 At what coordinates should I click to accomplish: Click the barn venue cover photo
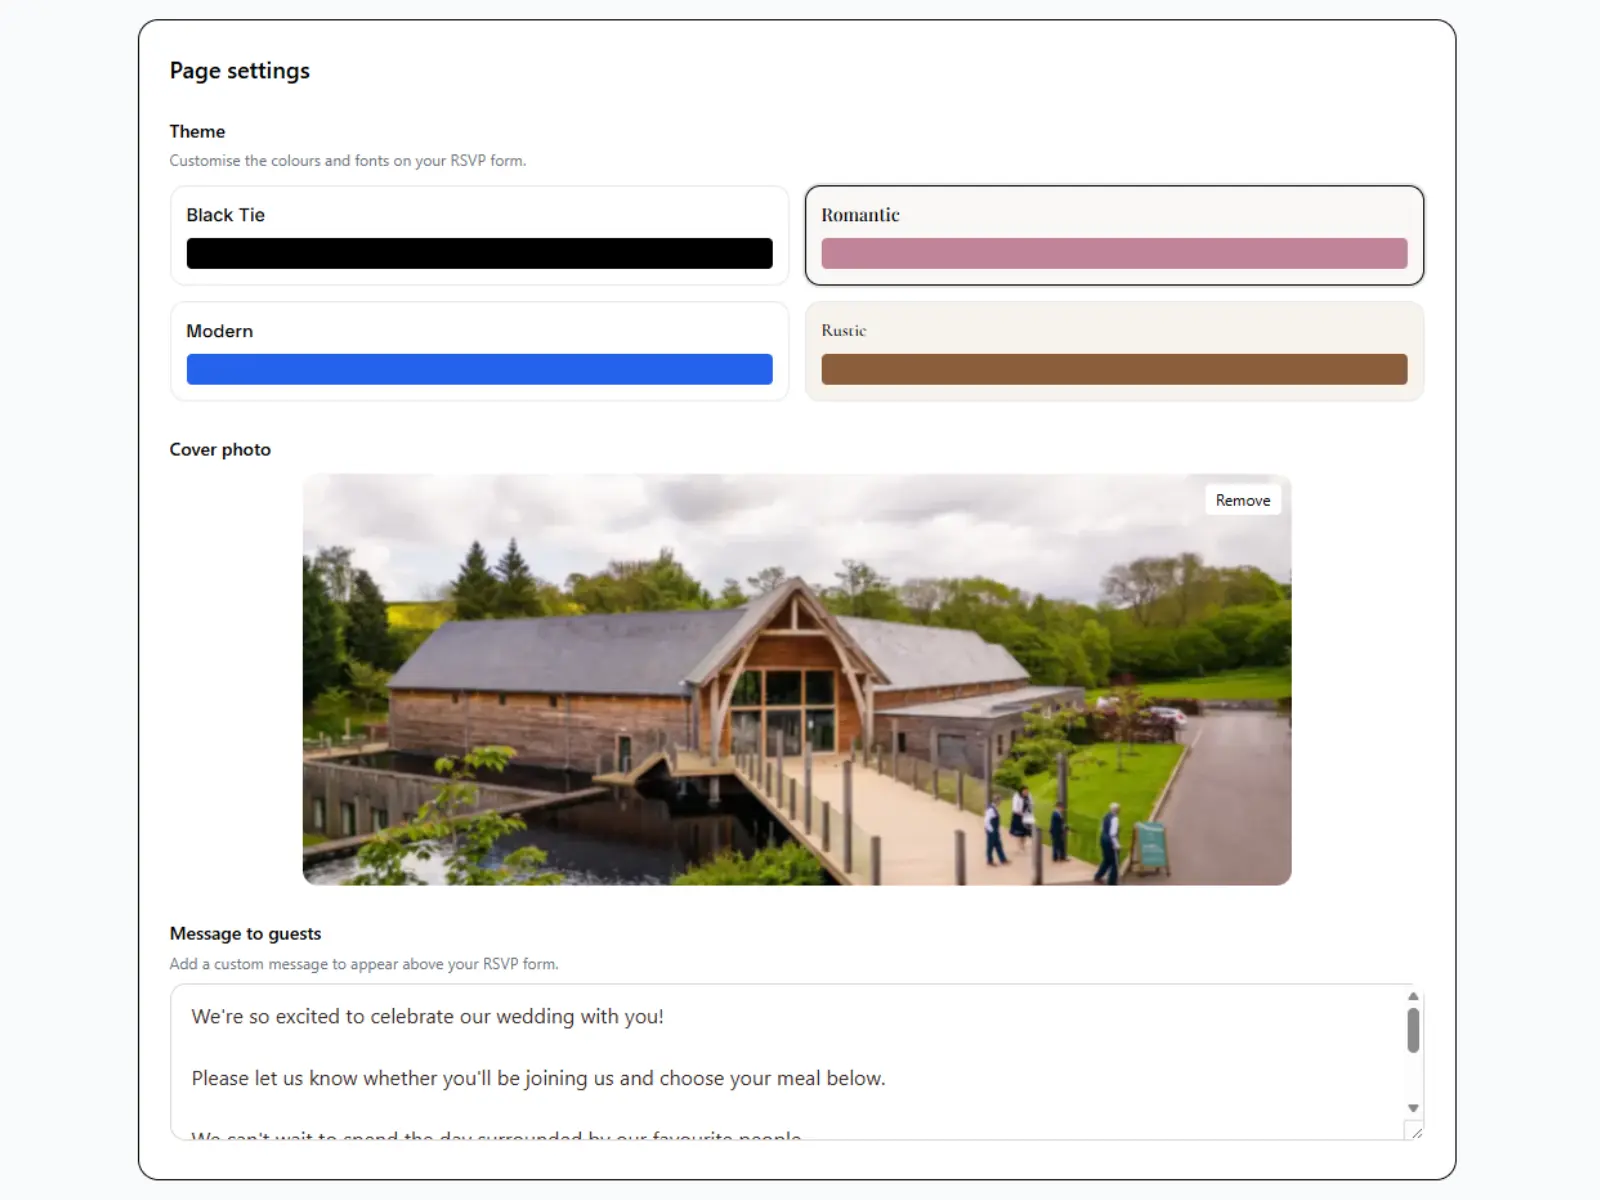pos(797,680)
